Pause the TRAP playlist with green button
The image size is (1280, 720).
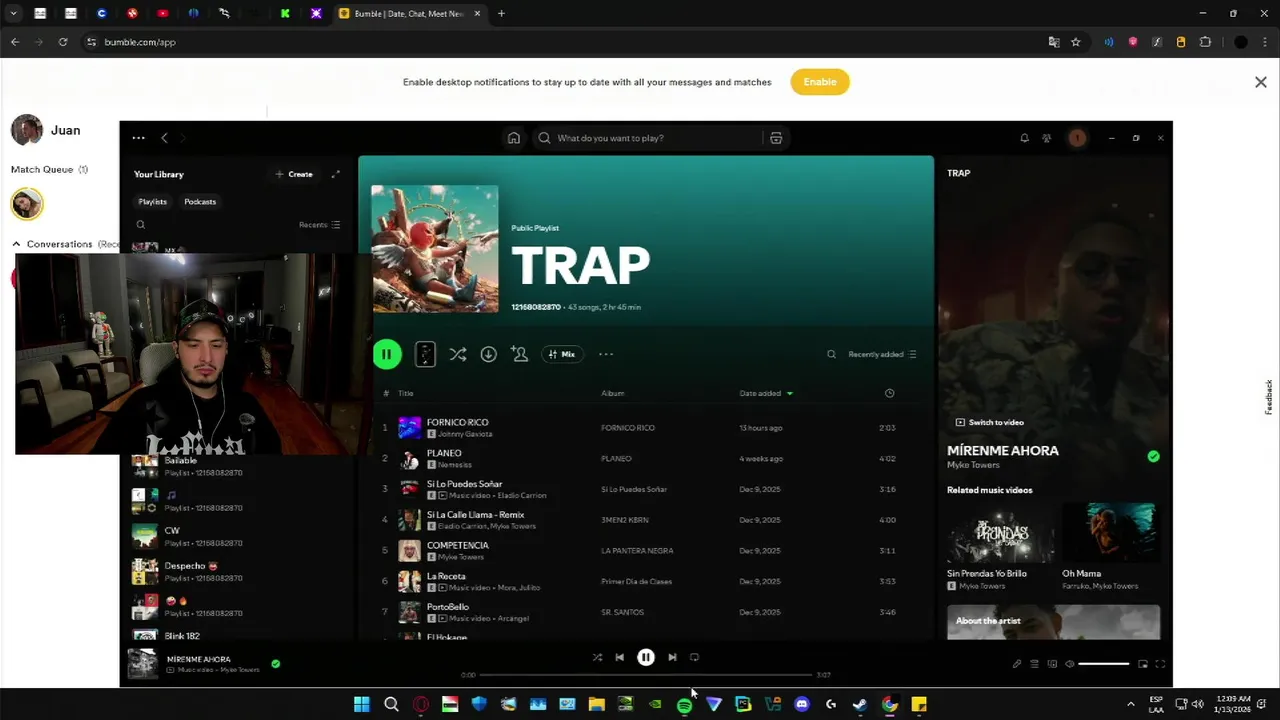(x=386, y=354)
